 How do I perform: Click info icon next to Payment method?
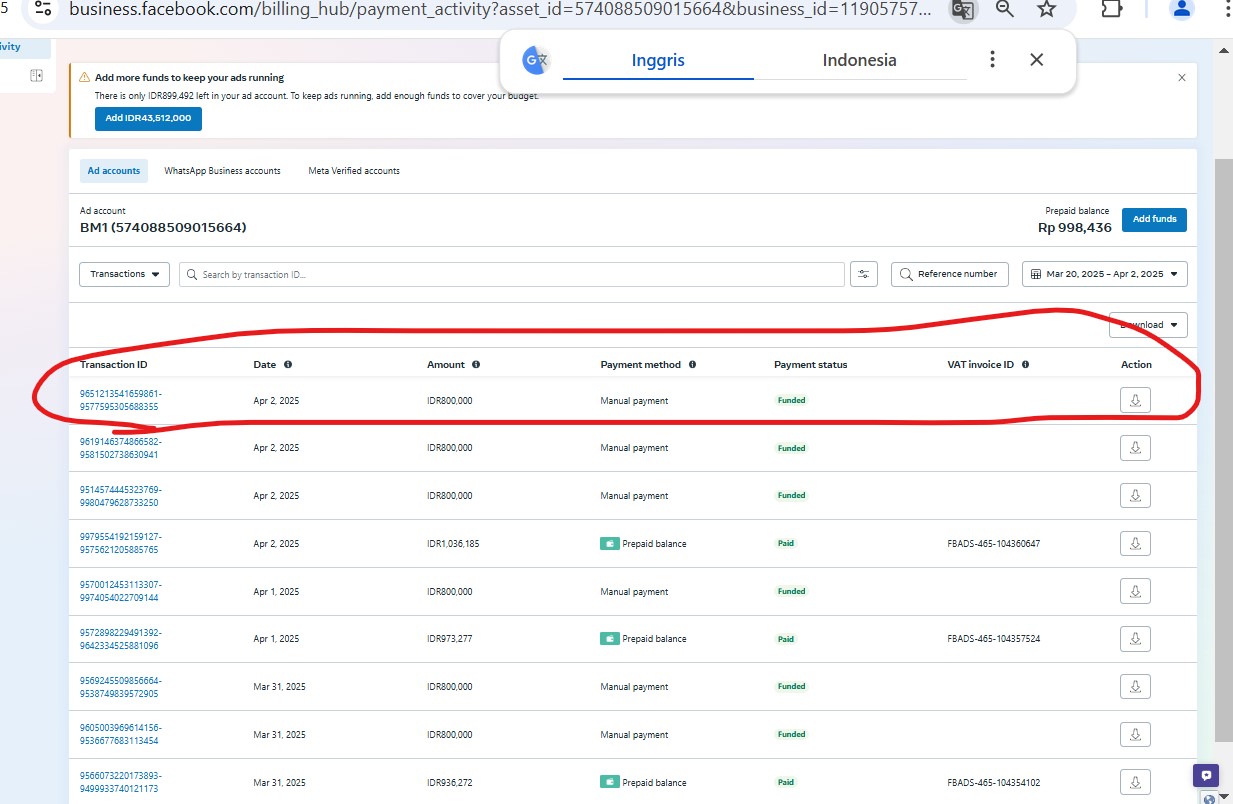pos(692,365)
